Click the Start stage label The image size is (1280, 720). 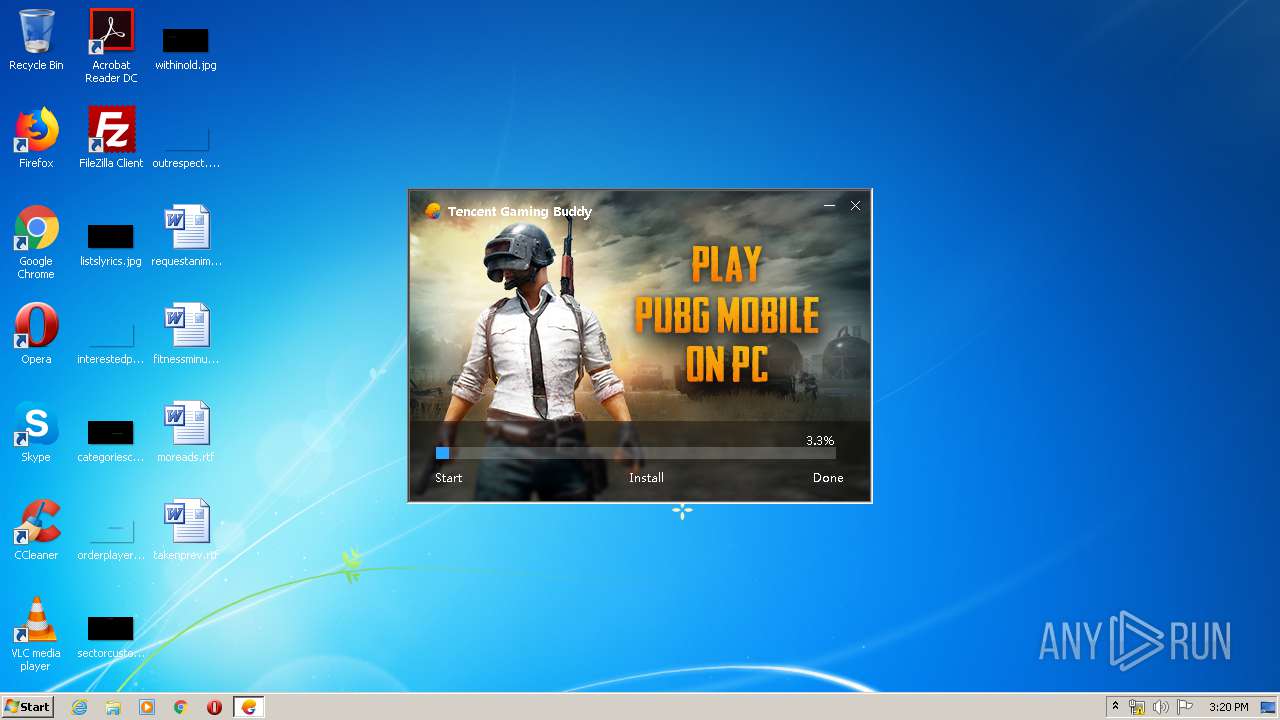pos(449,478)
